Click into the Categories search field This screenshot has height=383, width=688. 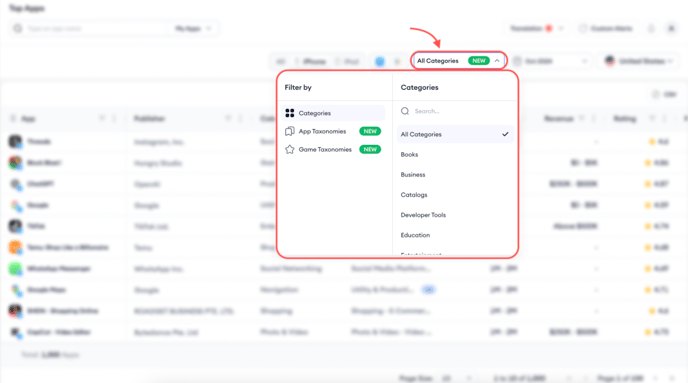[x=455, y=111]
